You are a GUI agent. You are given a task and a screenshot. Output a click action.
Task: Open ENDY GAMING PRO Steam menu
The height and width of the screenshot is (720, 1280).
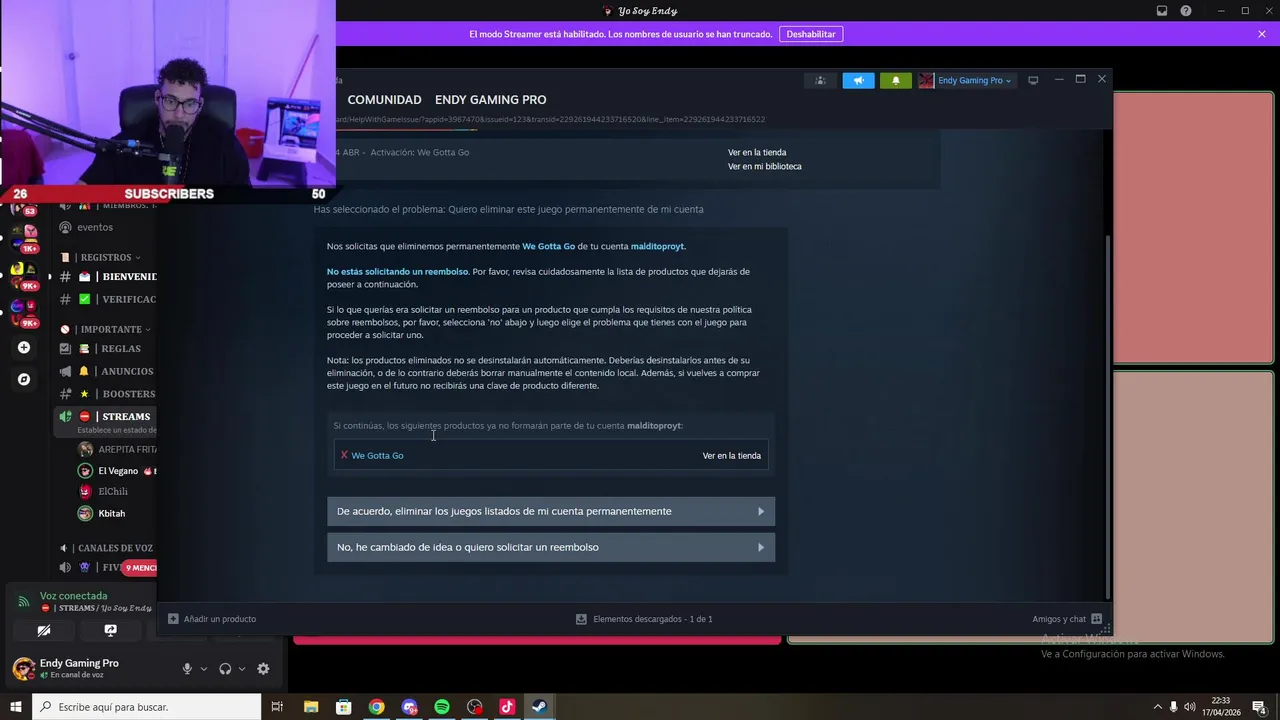click(490, 100)
